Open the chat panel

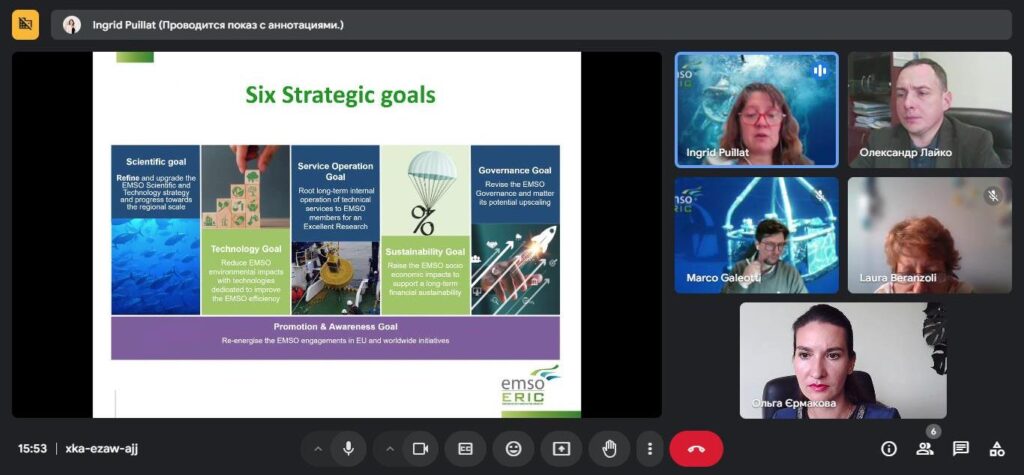[960, 448]
